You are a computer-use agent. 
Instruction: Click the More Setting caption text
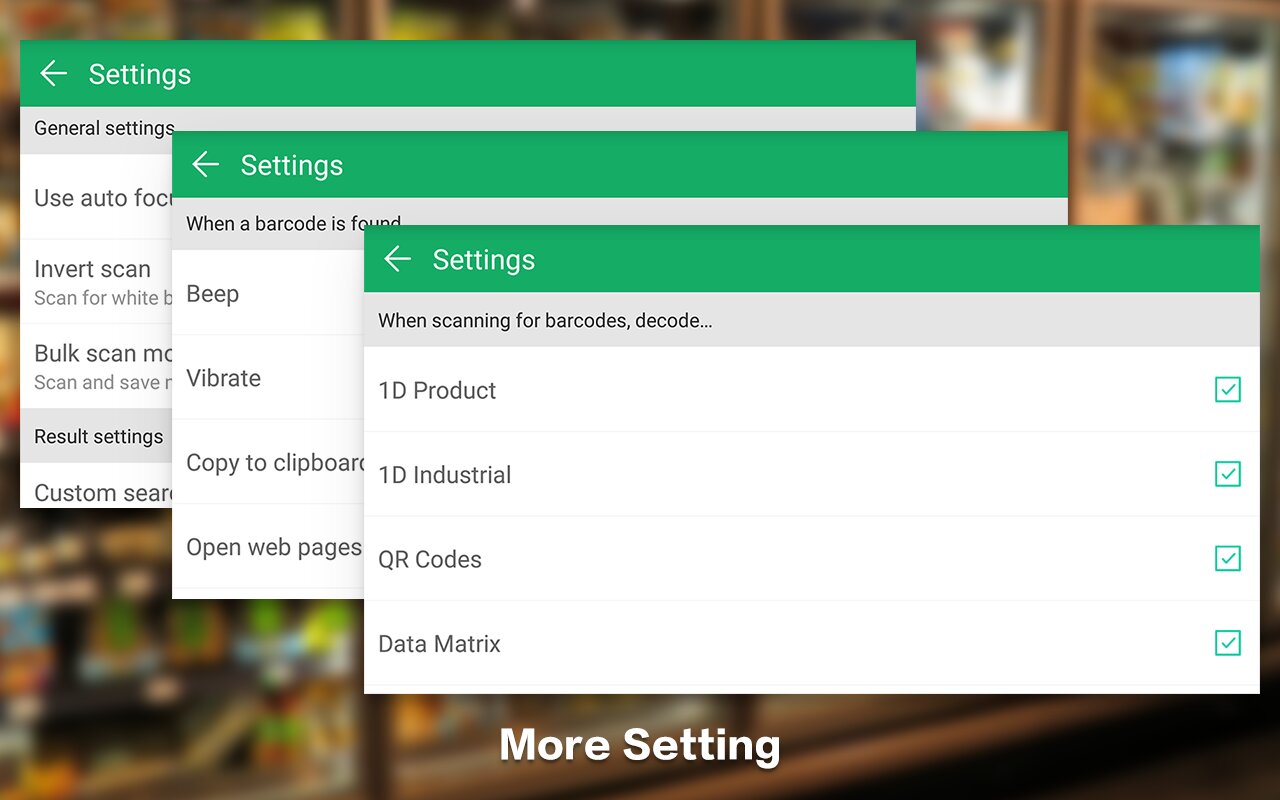640,745
